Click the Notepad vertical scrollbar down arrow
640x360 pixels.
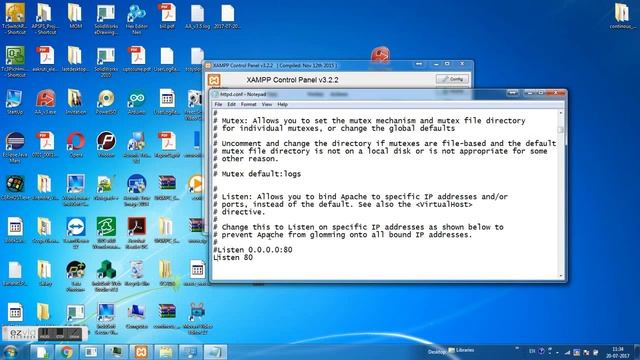[x=561, y=276]
